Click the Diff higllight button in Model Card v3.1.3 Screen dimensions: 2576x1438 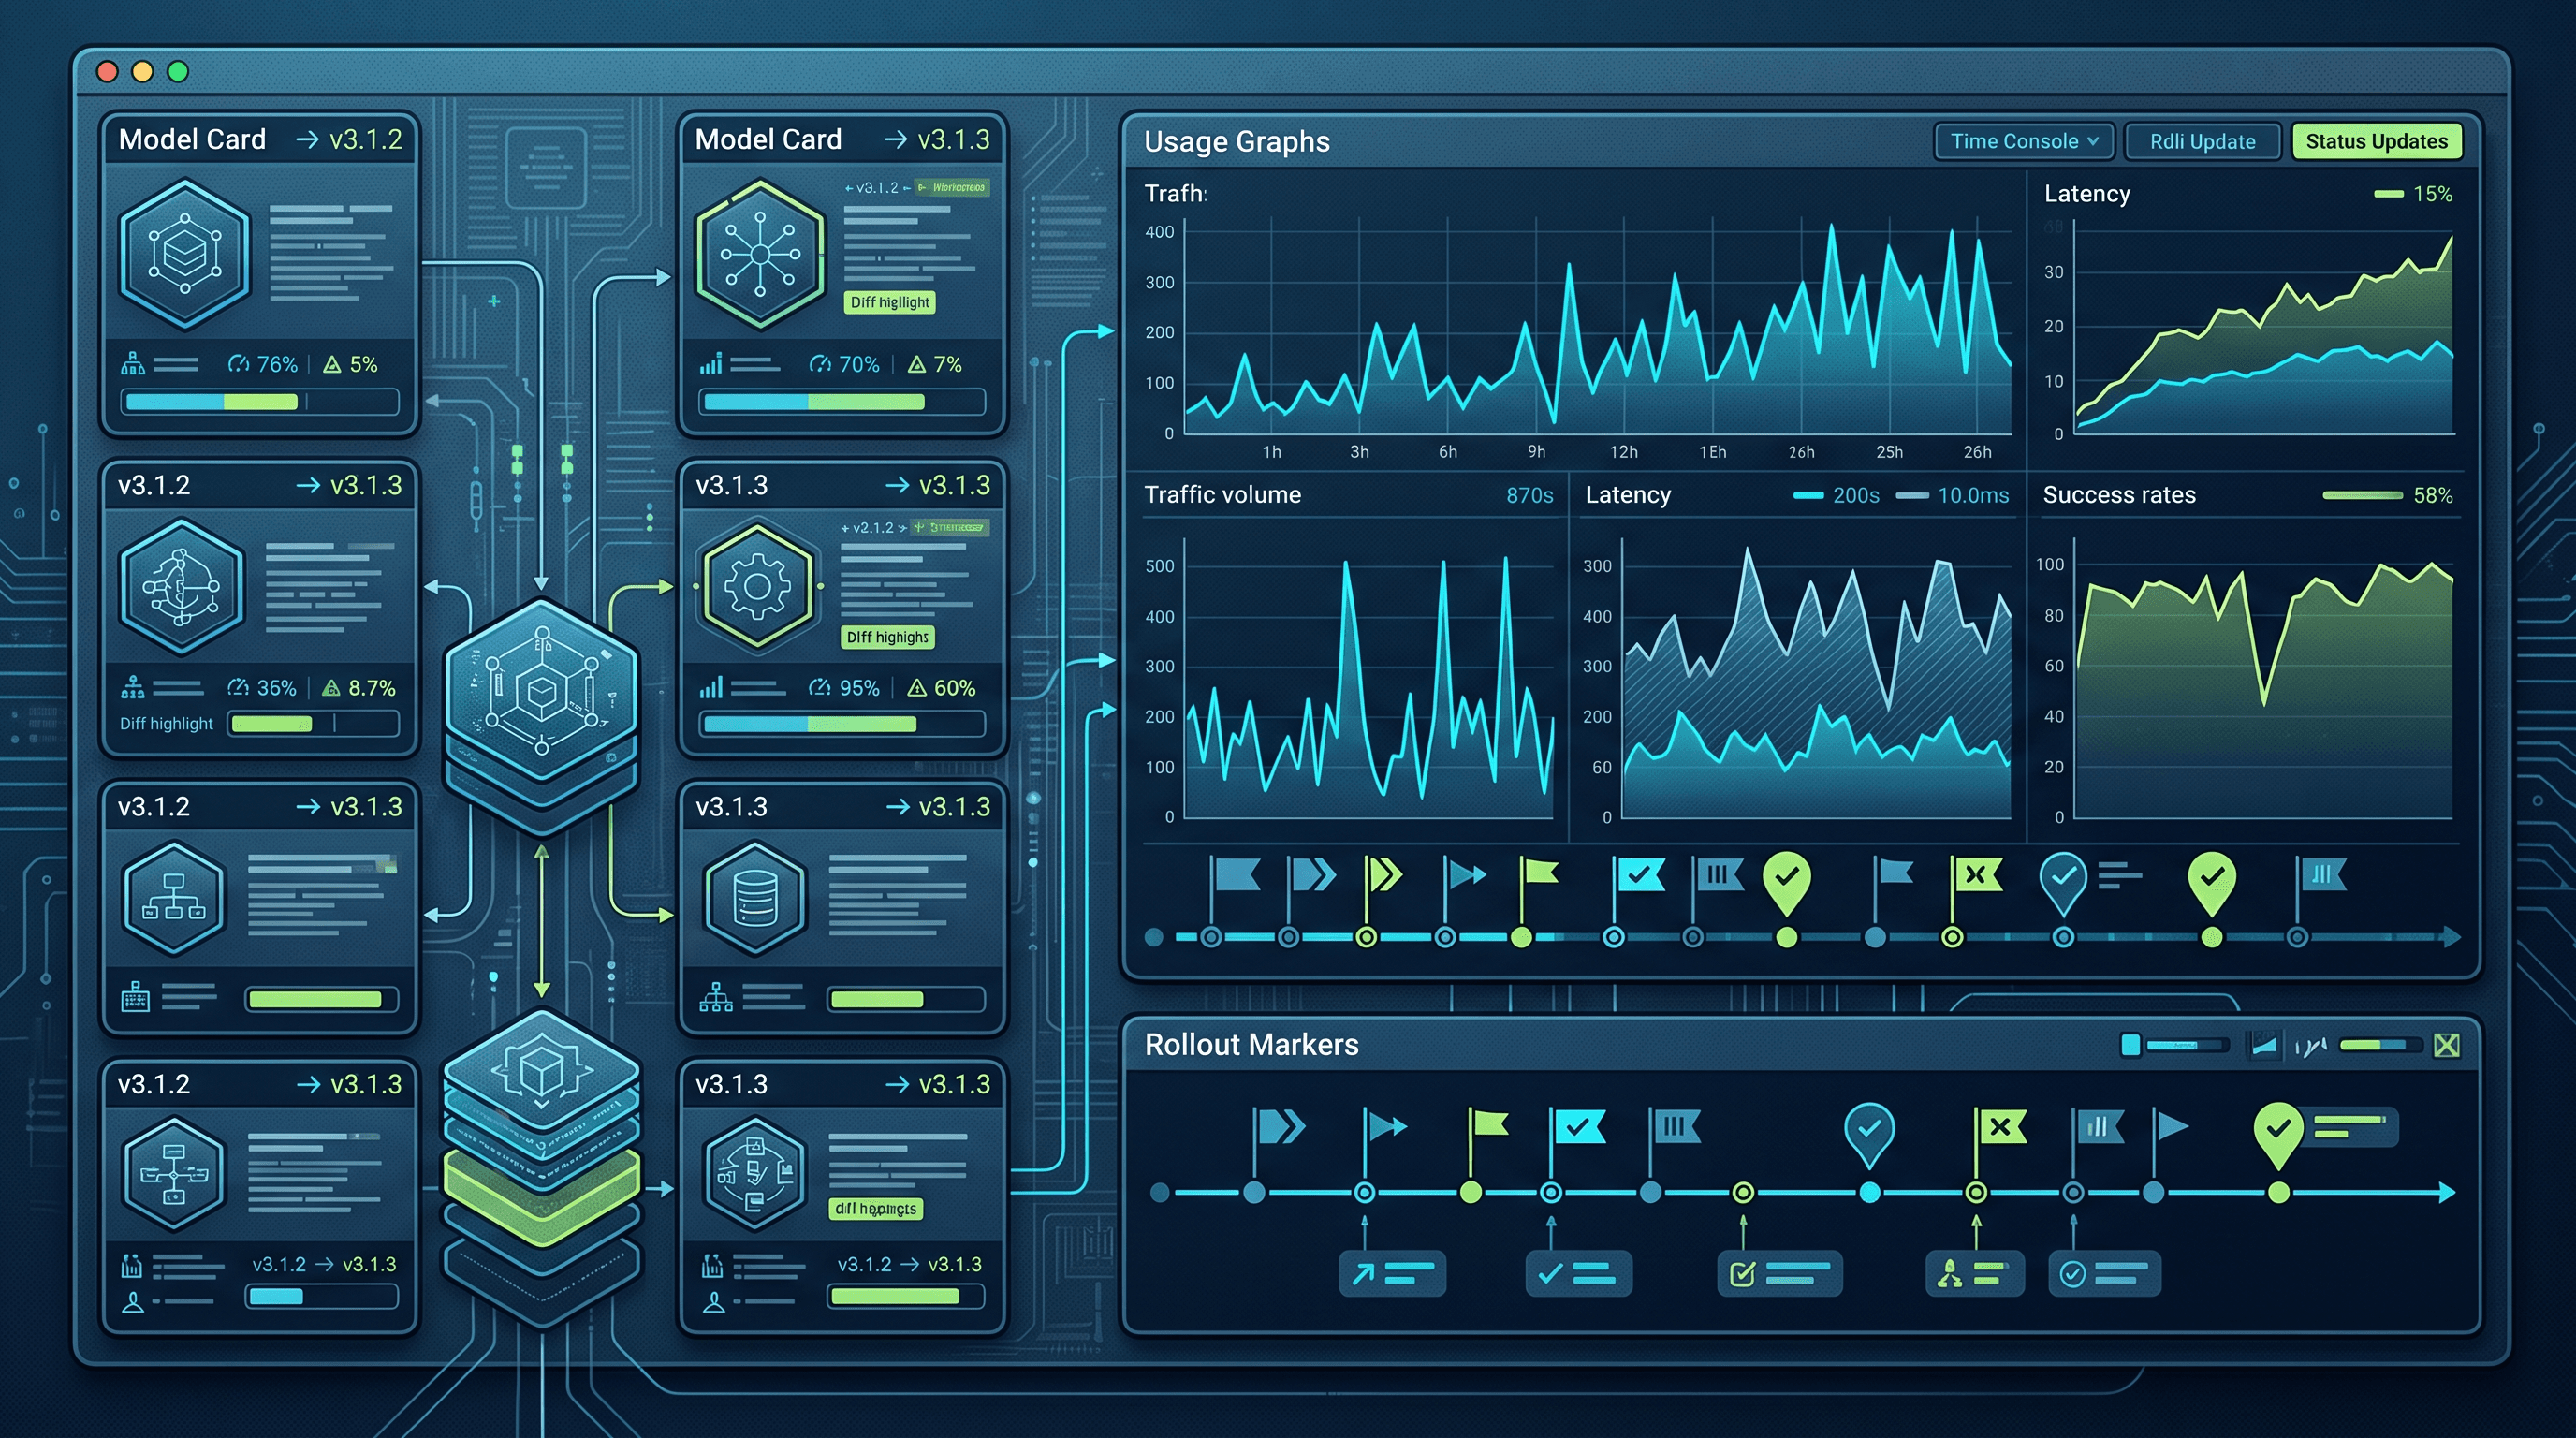(x=890, y=302)
